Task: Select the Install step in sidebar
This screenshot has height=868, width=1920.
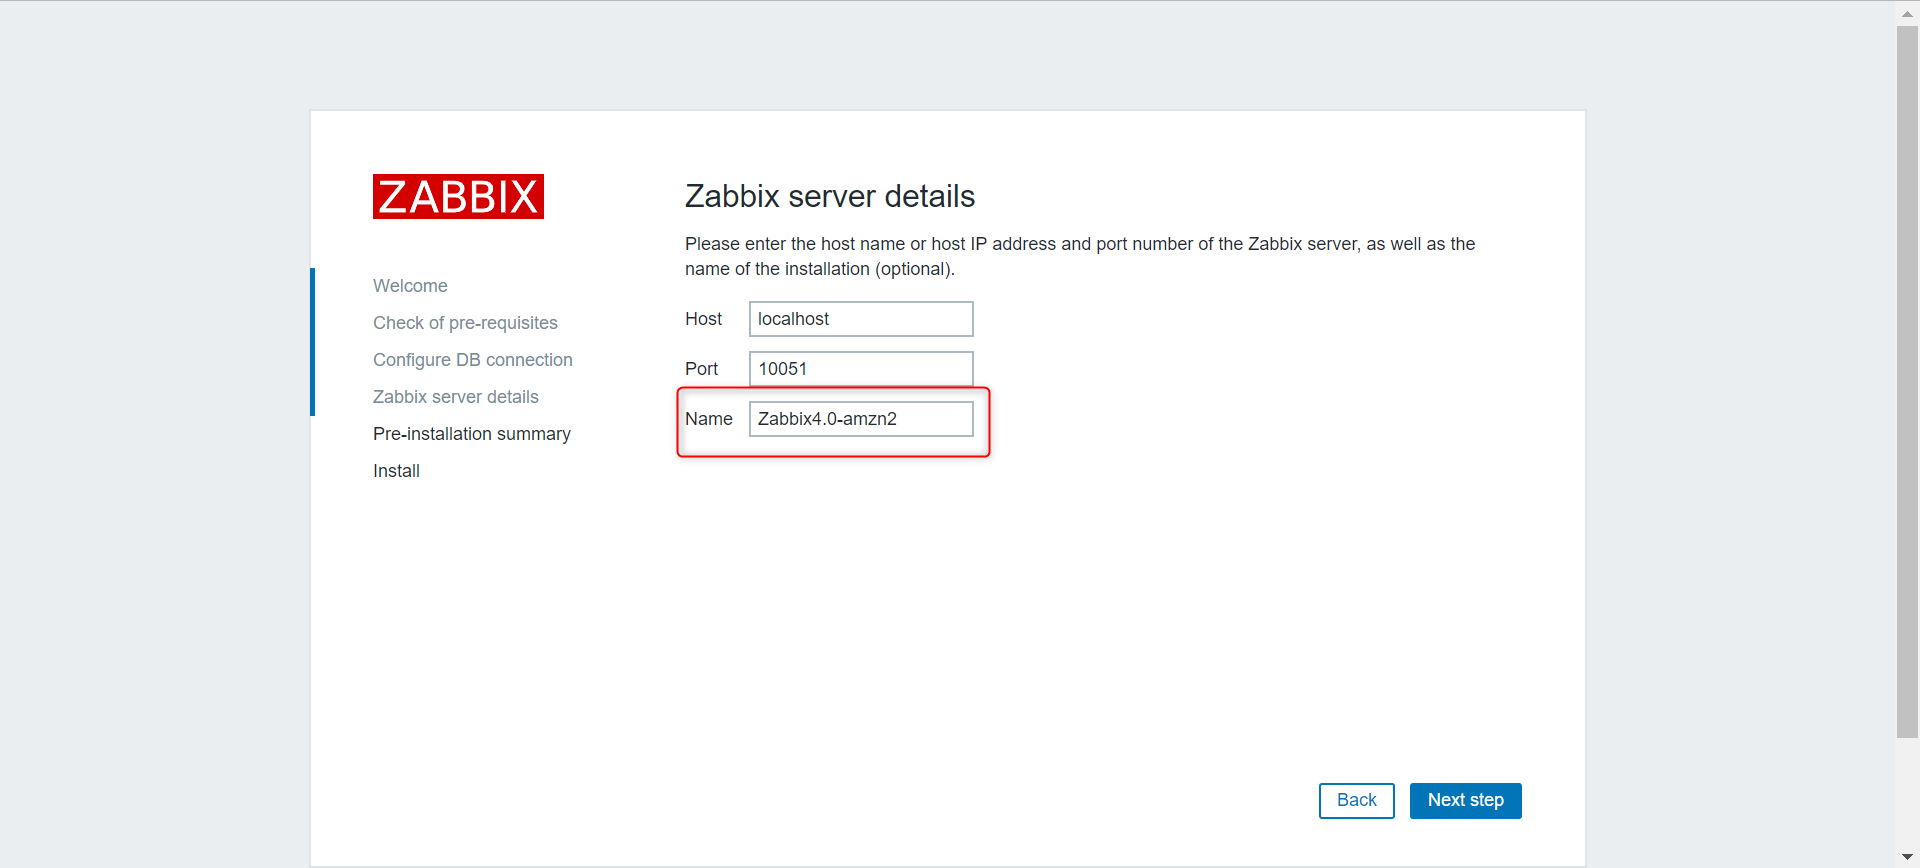Action: click(396, 471)
